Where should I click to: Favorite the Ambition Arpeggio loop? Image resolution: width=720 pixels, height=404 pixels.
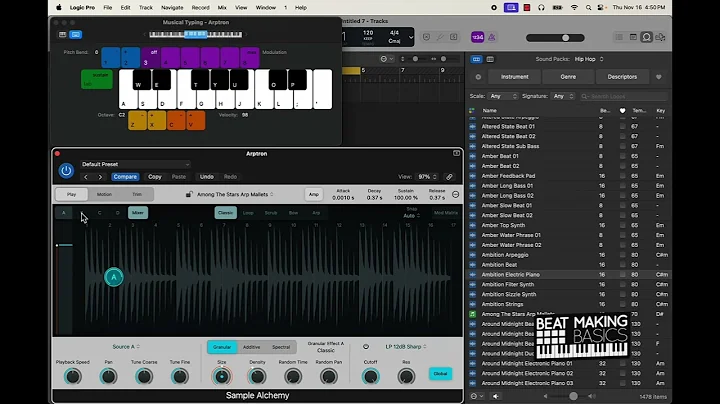(623, 255)
